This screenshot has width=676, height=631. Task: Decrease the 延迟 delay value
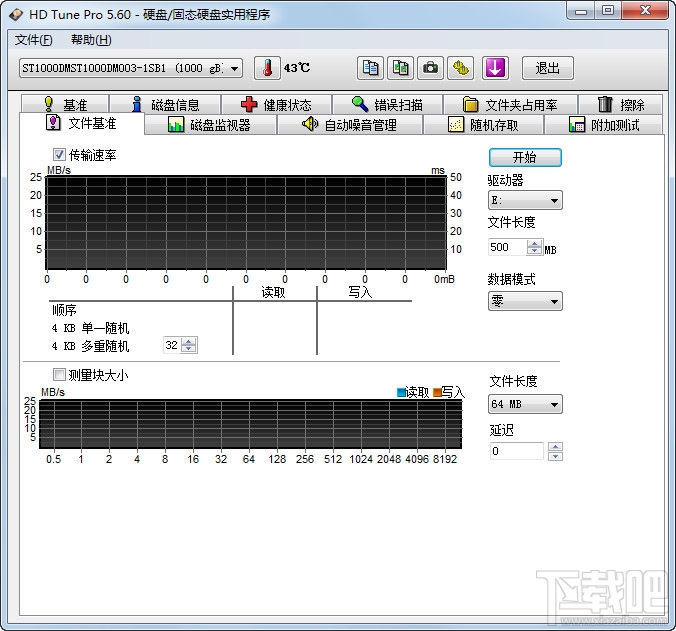click(x=555, y=456)
